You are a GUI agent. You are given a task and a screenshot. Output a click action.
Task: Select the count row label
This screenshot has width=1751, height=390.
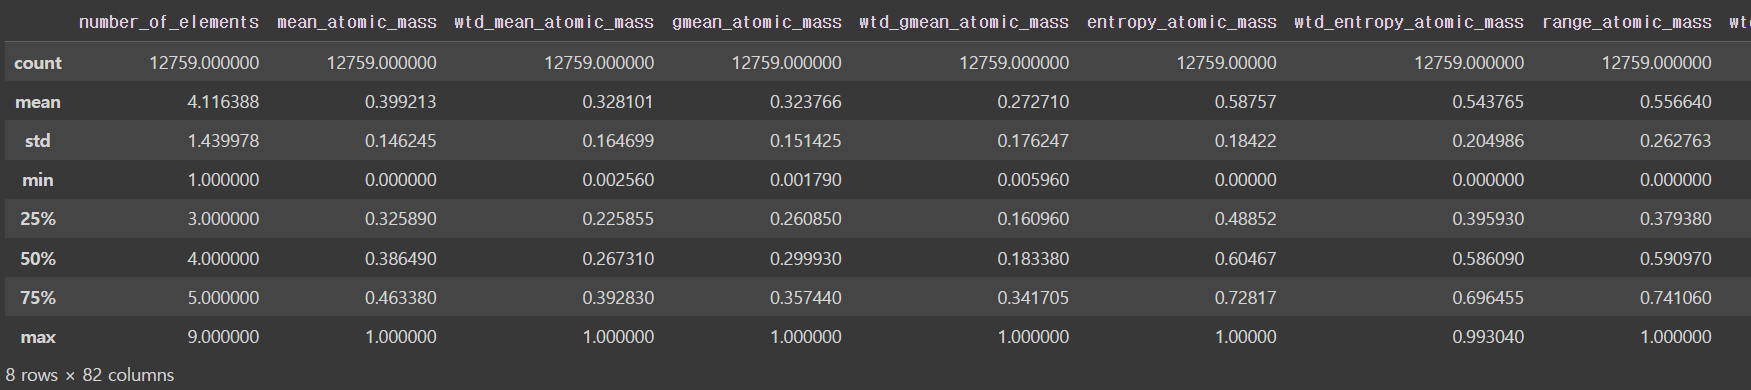38,63
